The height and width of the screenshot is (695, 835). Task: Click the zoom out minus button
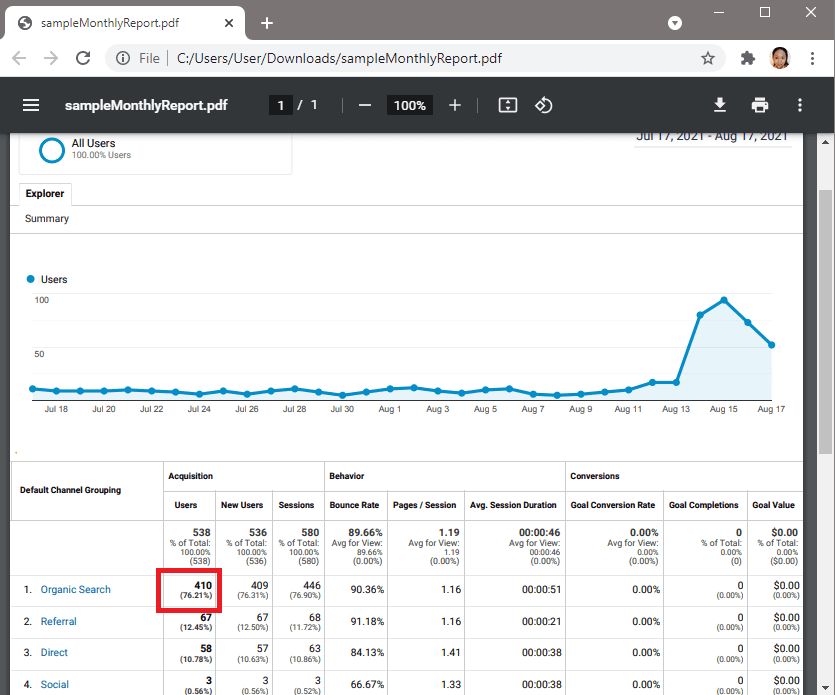click(365, 105)
